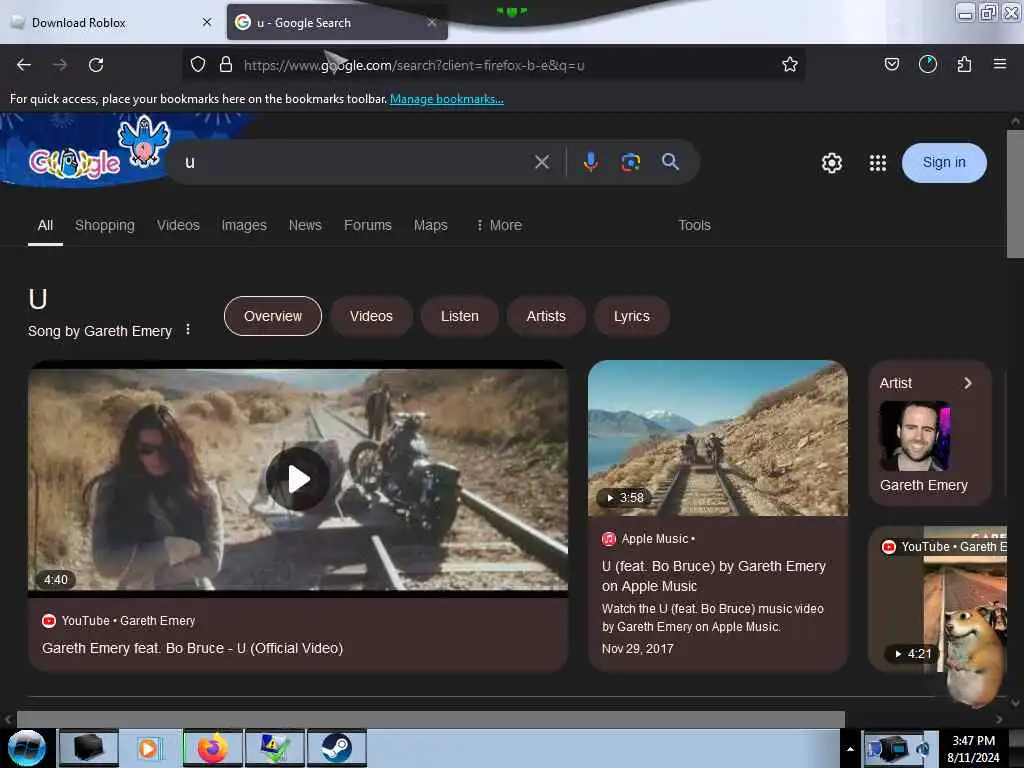
Task: Click the Sign in button
Action: (944, 163)
